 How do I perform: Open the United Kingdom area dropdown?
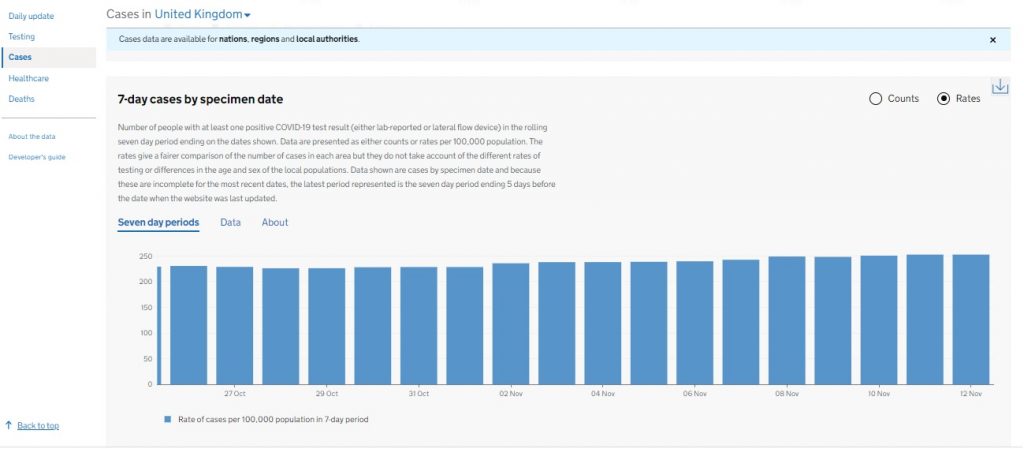[x=203, y=14]
